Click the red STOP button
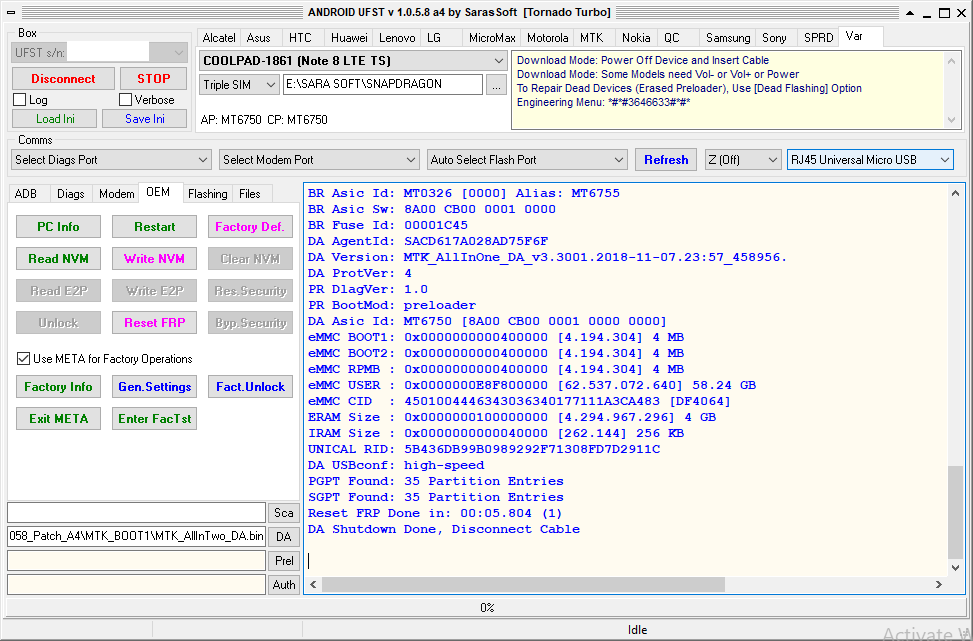 tap(153, 79)
